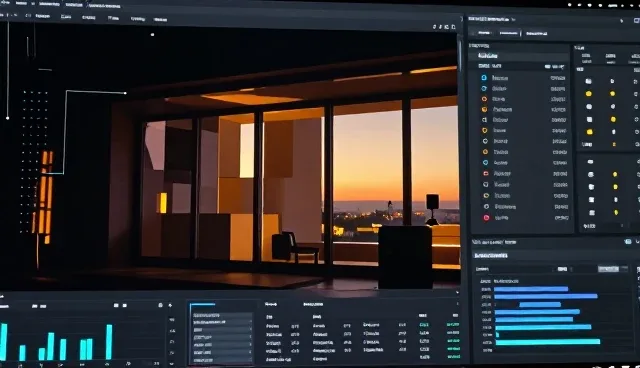Click the last of four icons at the viewport's top-right corner
Screen dimensions: 640x368
(x=453, y=27)
